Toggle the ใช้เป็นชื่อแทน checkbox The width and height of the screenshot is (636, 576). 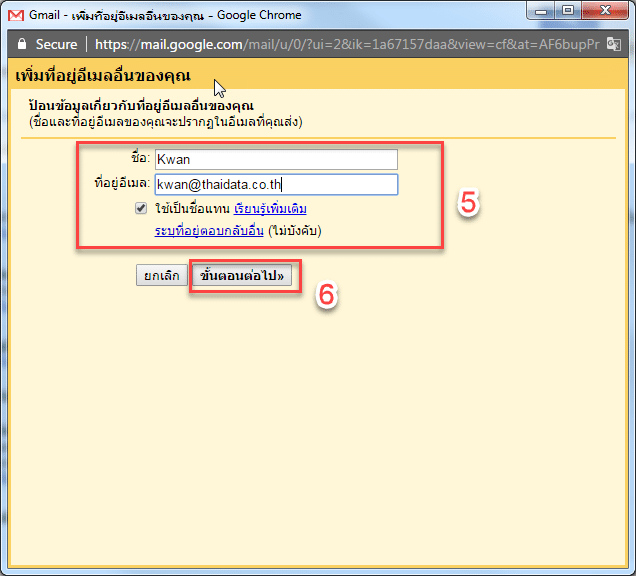[141, 208]
